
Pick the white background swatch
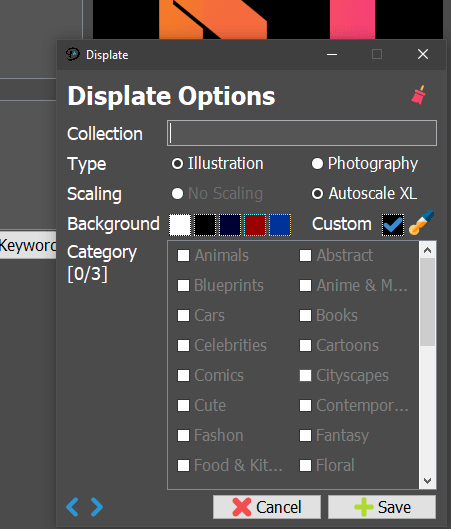tap(180, 225)
